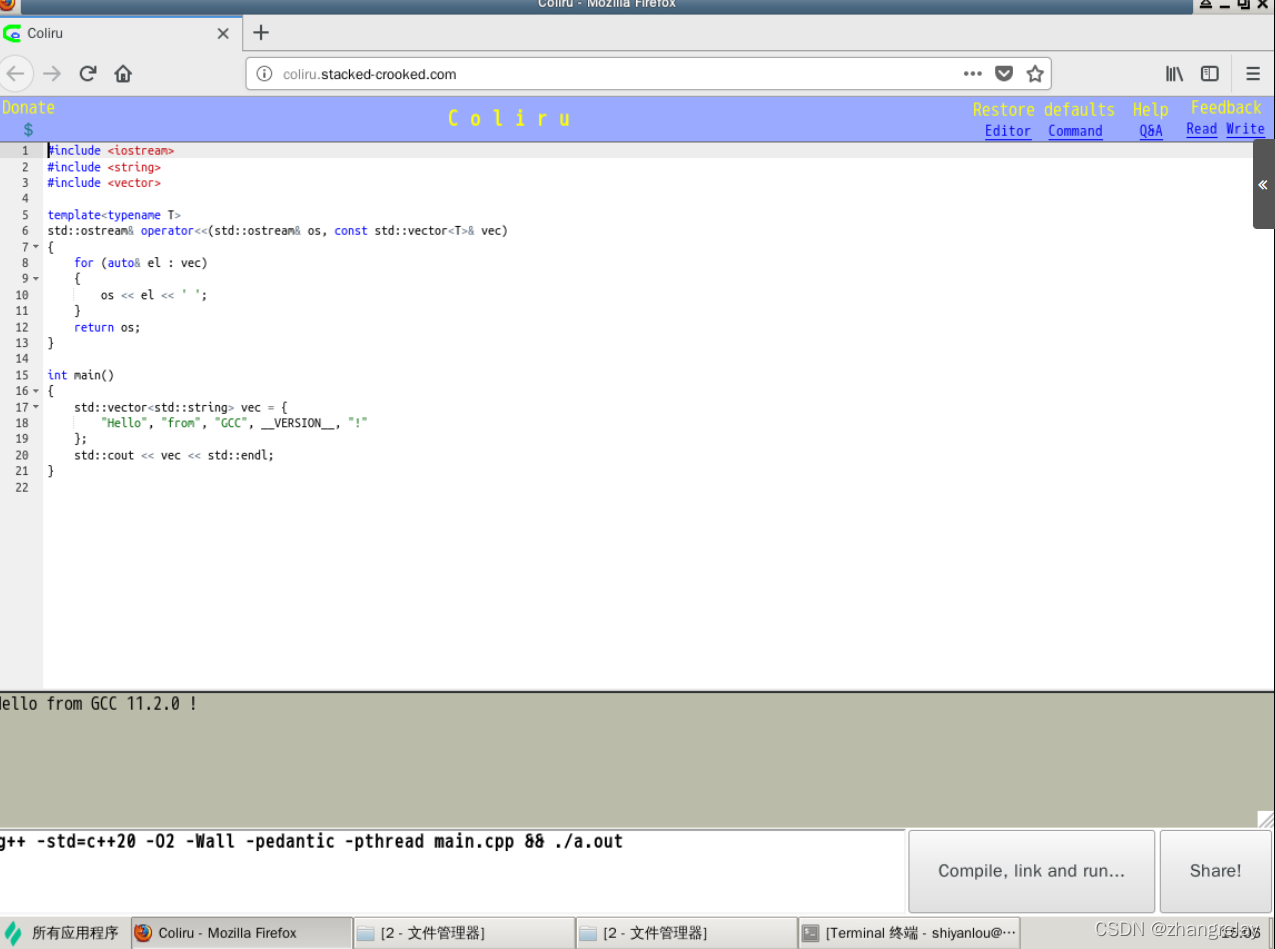Switch to first file manager taskbar window
The height and width of the screenshot is (949, 1275).
coord(464,933)
